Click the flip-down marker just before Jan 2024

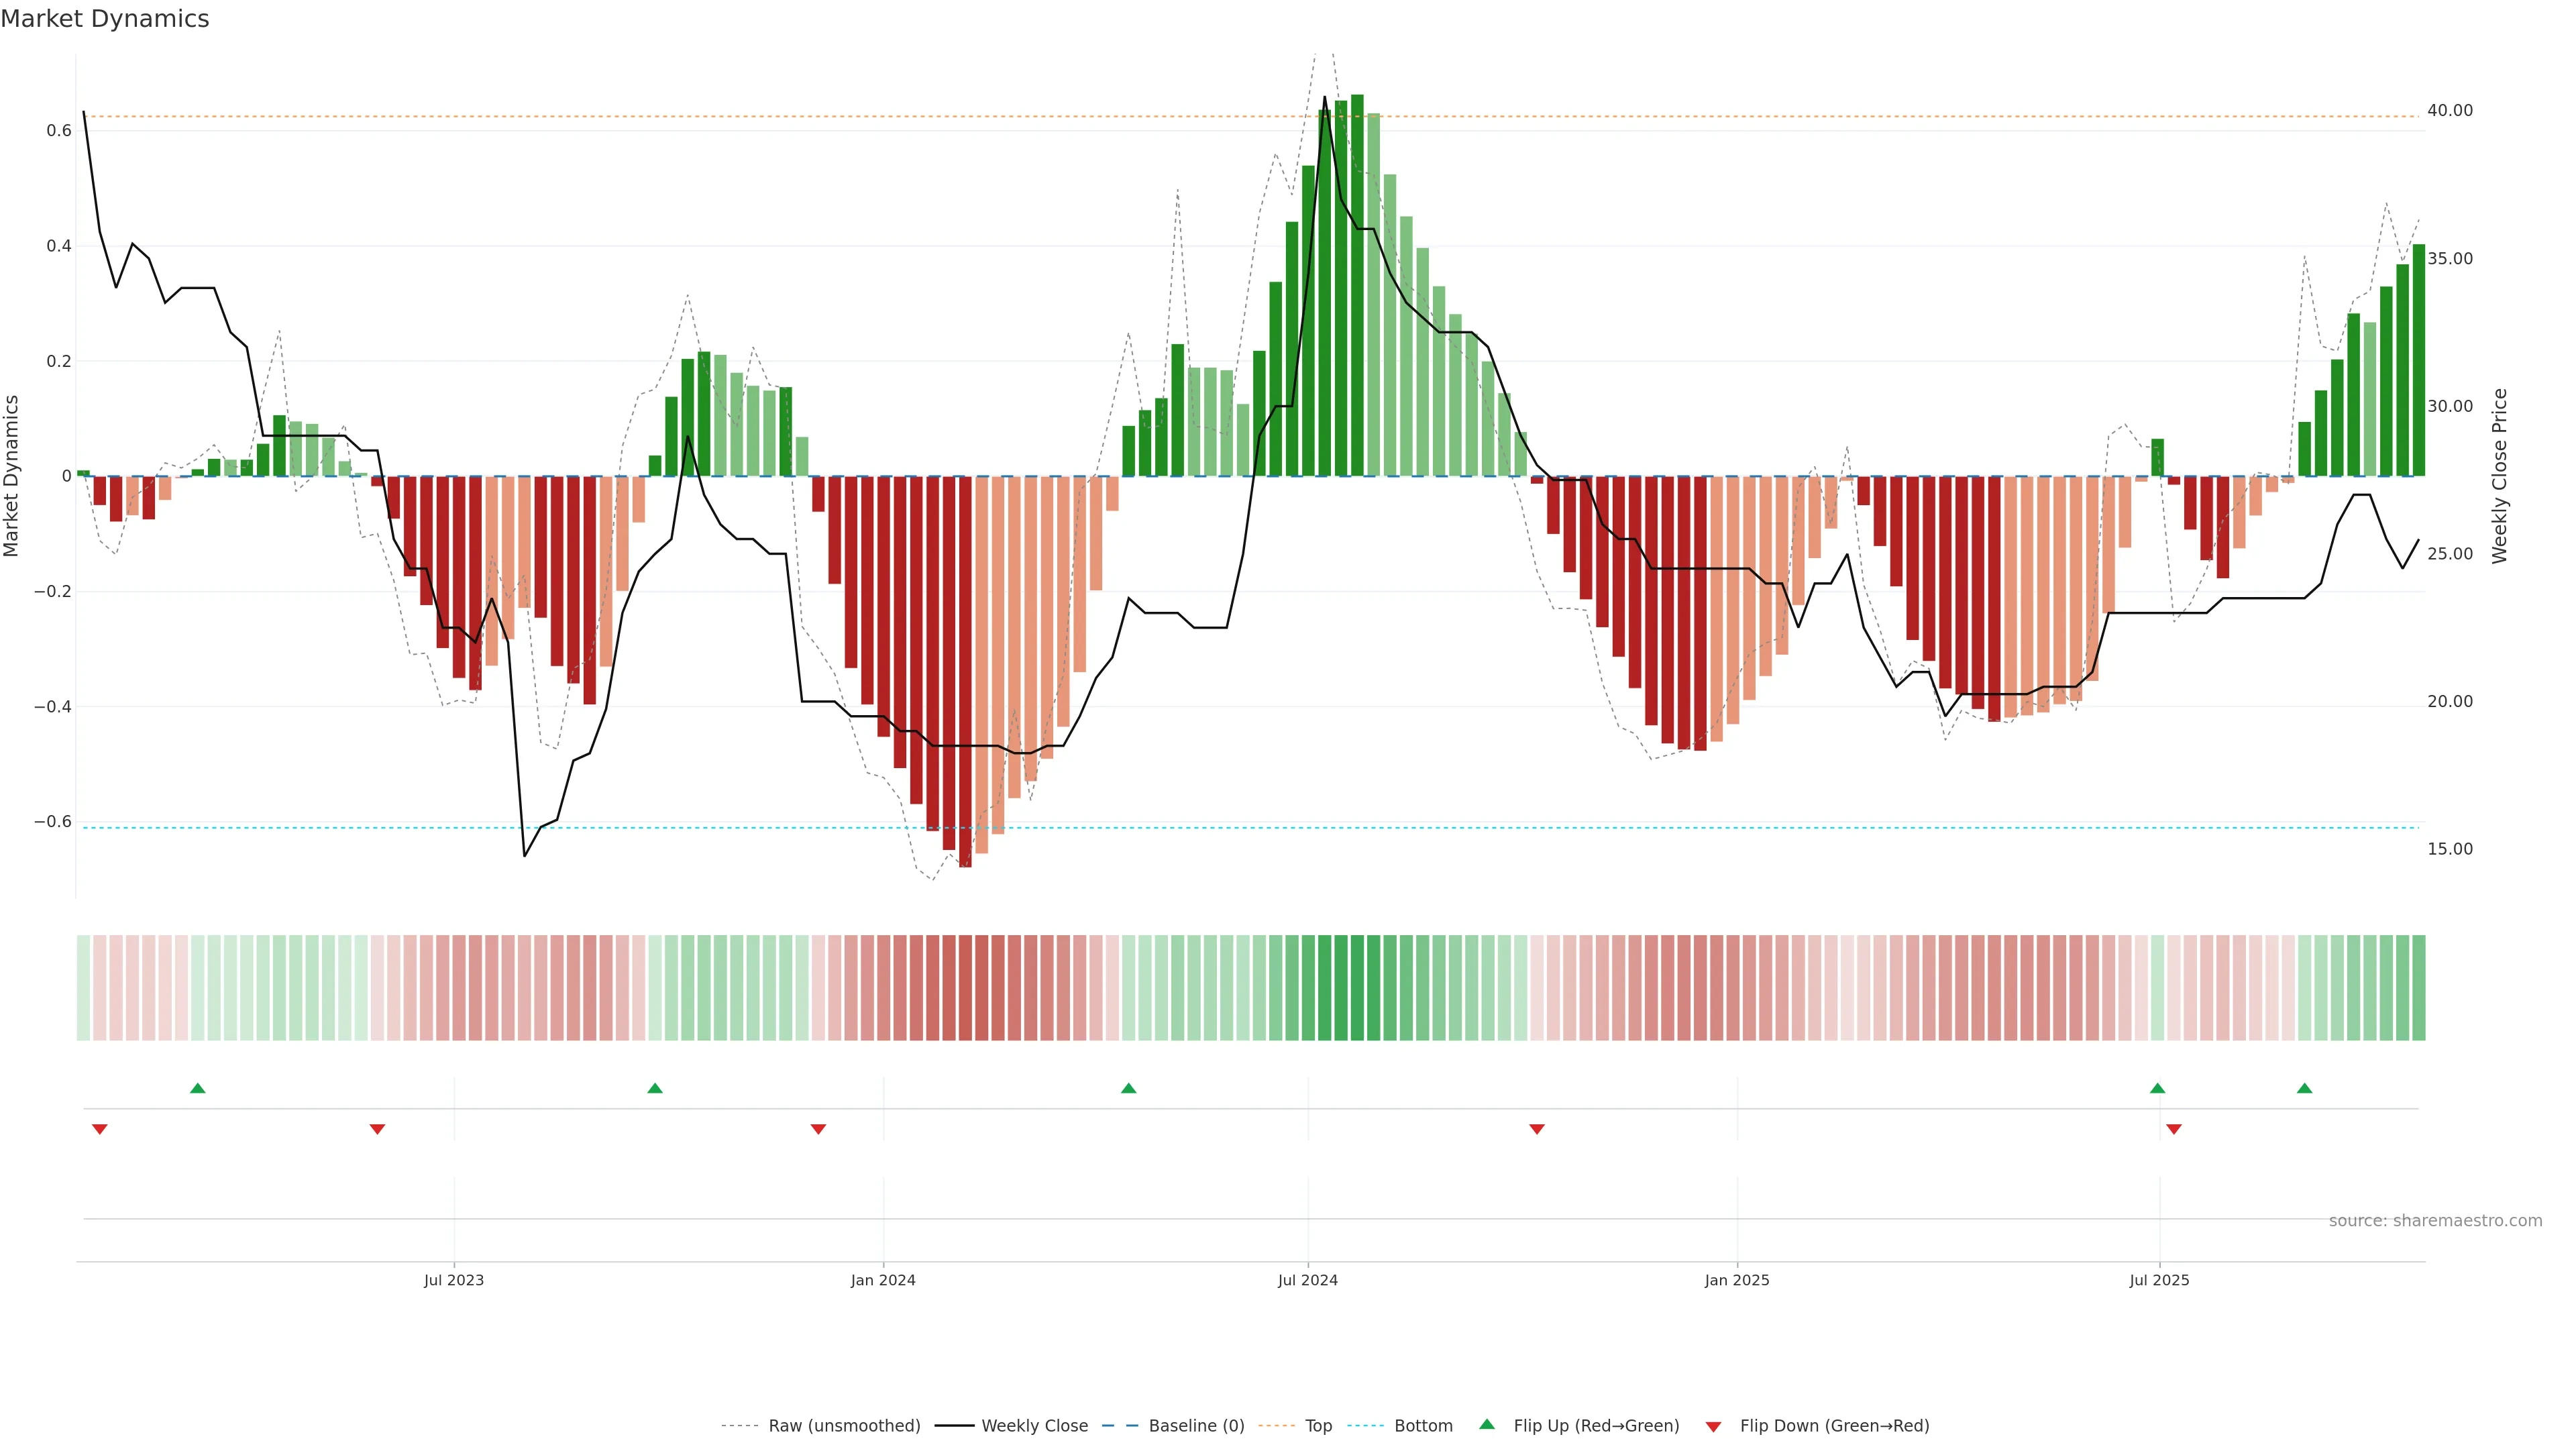pos(818,1129)
